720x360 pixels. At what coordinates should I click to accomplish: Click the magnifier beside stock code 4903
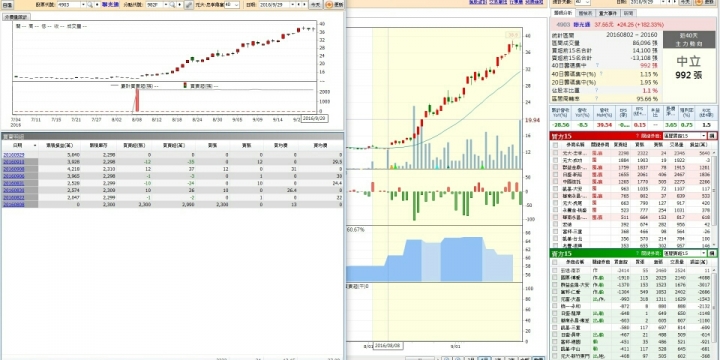pos(90,5)
